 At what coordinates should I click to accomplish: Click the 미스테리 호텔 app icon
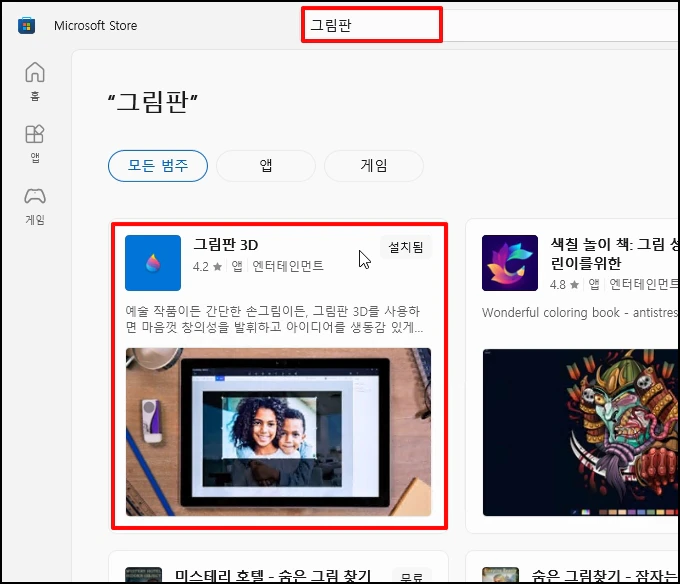[x=143, y=575]
